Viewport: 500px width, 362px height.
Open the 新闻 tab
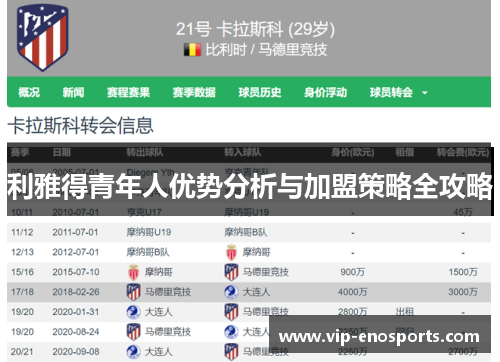click(73, 92)
